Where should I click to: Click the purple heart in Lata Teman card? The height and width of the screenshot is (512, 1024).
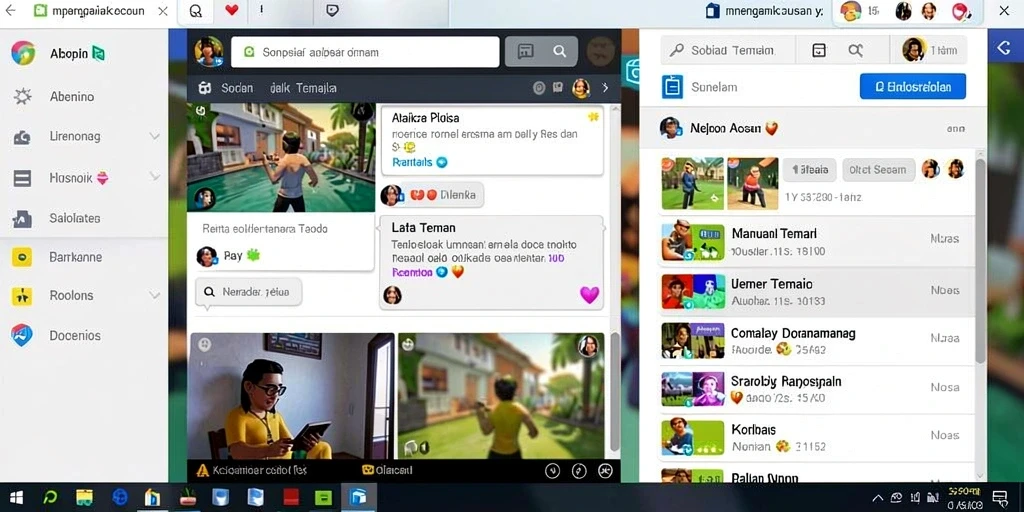click(x=589, y=295)
